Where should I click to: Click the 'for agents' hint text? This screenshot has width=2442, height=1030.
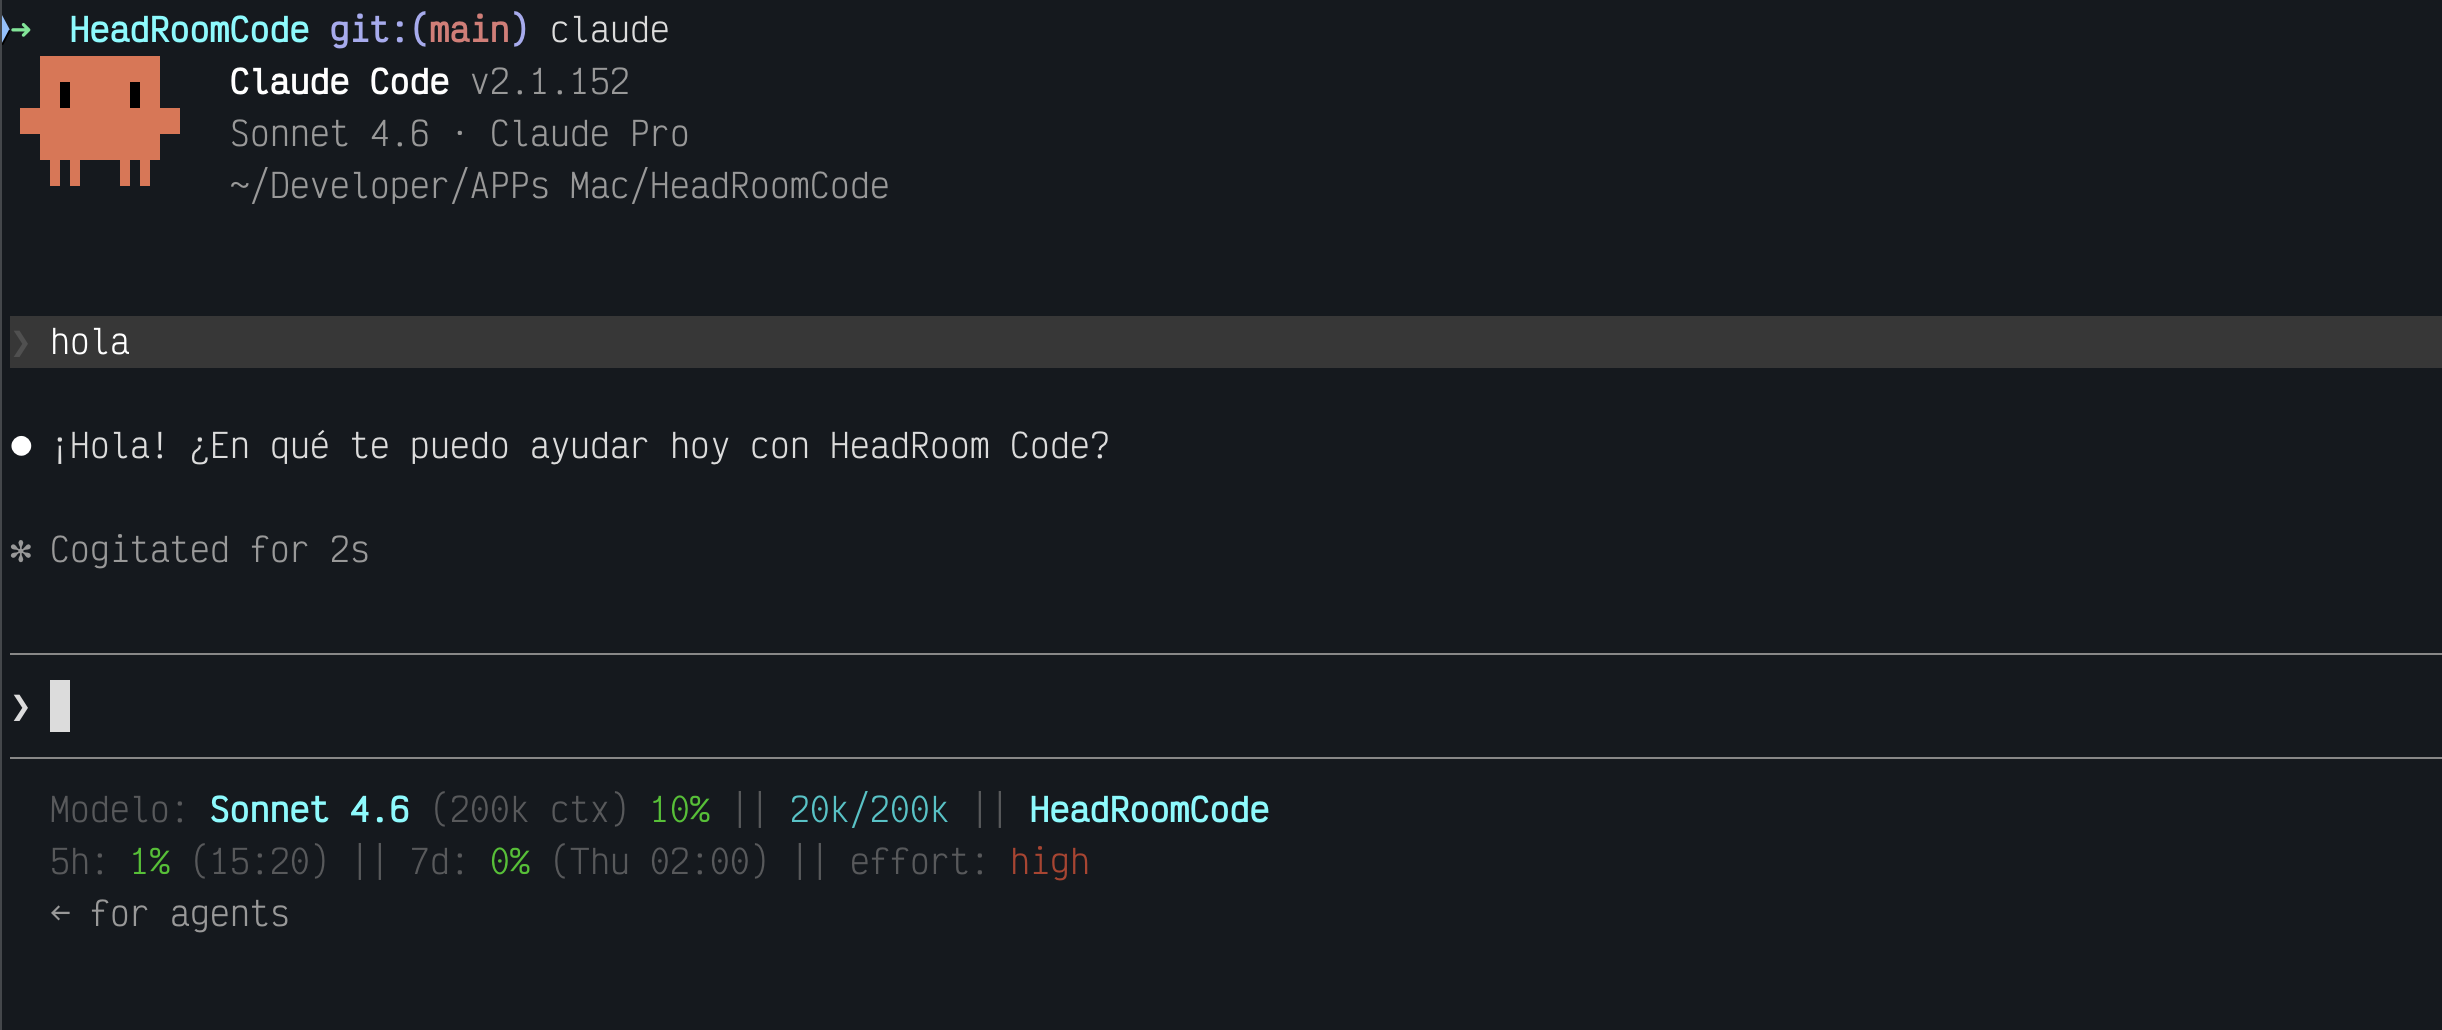pyautogui.click(x=190, y=914)
